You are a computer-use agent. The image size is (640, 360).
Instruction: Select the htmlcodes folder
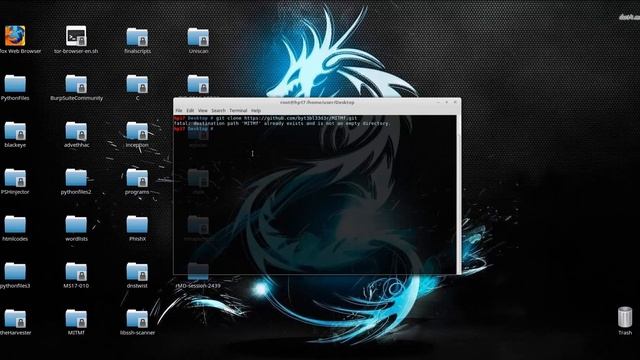tap(15, 224)
